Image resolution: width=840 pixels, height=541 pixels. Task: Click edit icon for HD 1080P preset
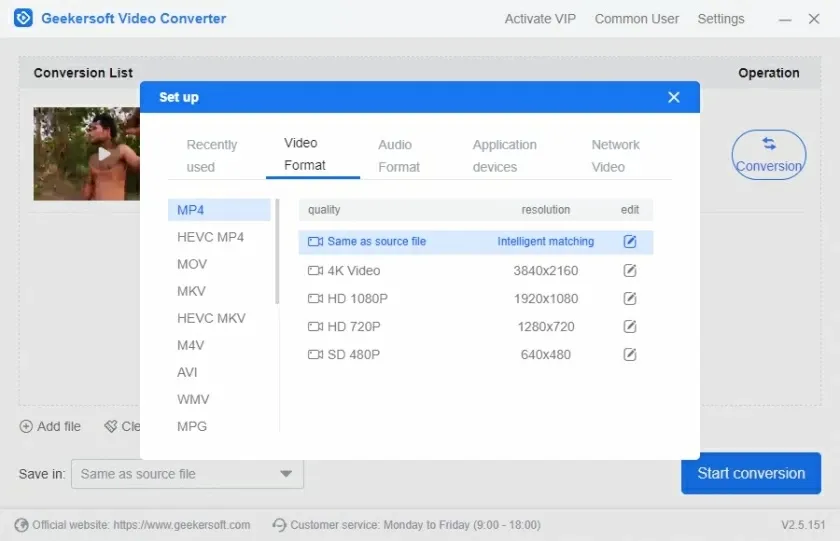tap(630, 299)
